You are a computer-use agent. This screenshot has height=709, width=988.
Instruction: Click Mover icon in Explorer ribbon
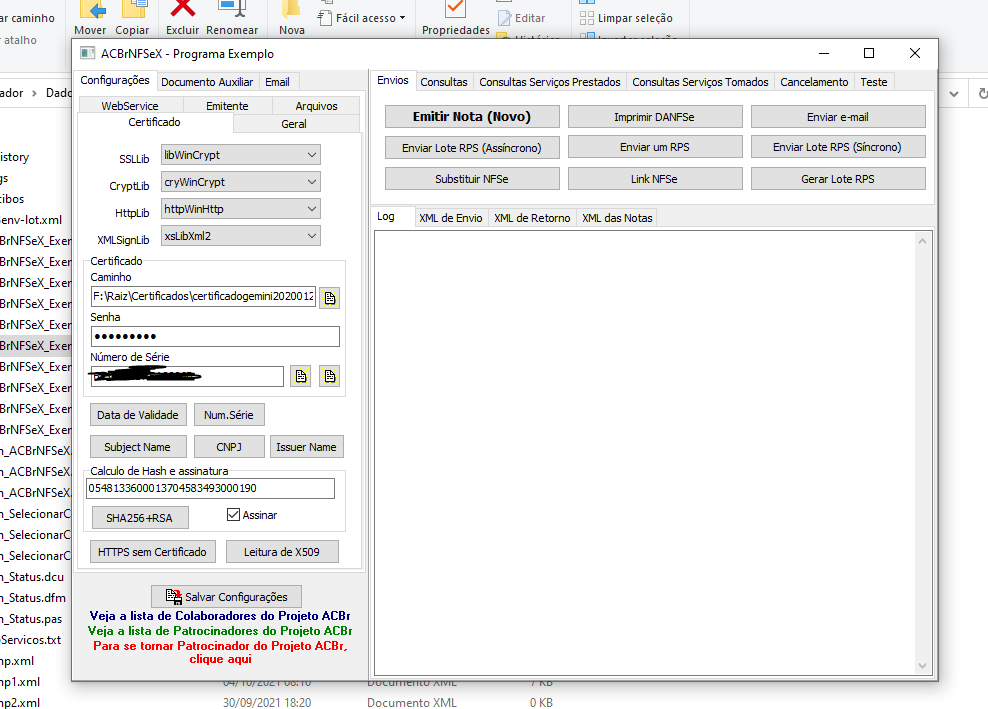(91, 10)
